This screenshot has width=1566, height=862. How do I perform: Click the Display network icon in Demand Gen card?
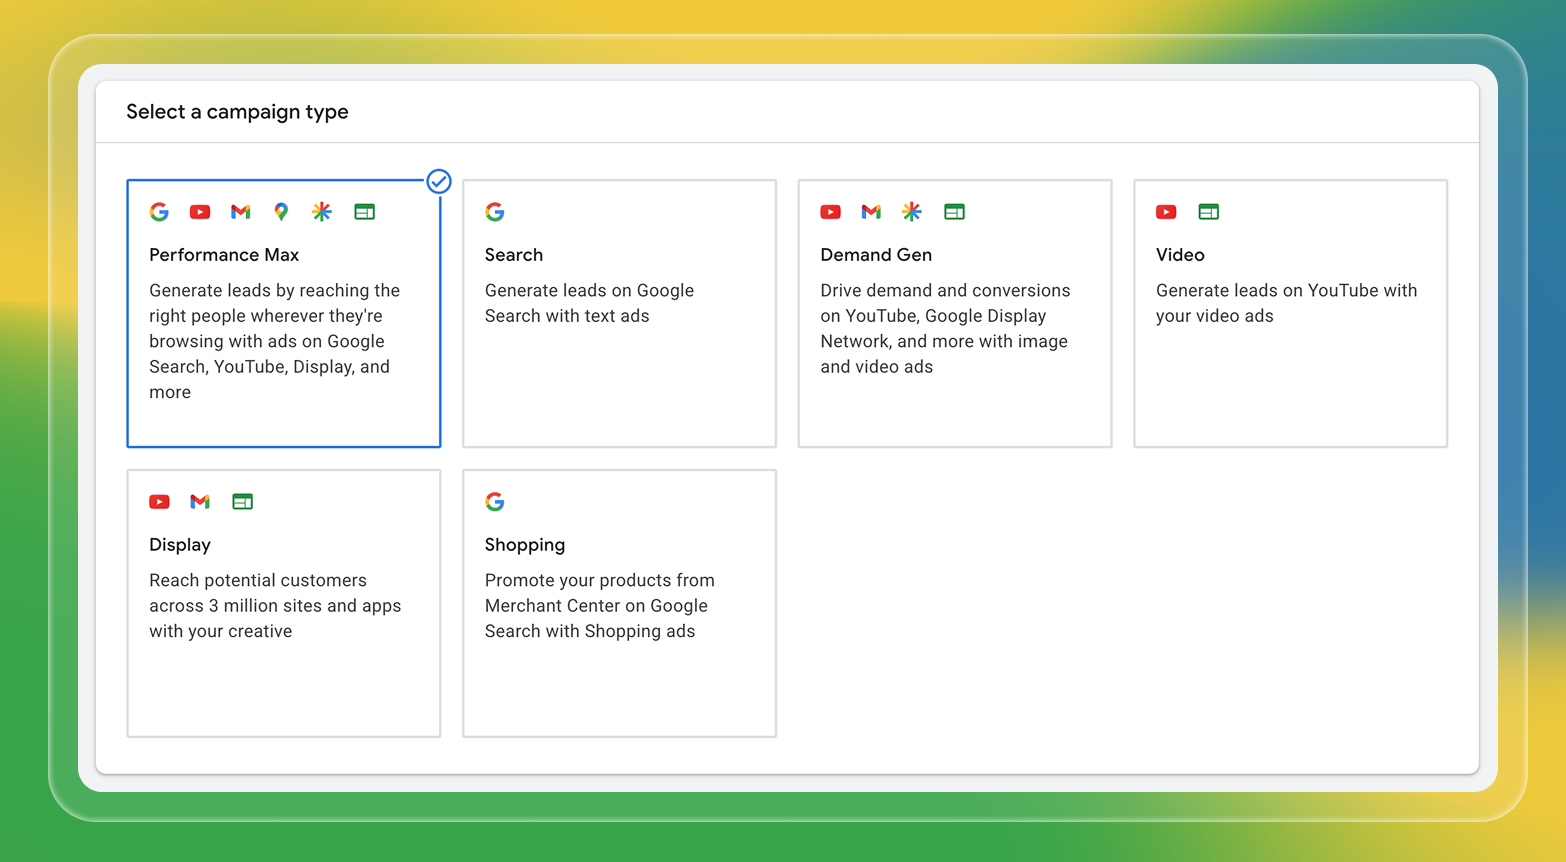(955, 212)
